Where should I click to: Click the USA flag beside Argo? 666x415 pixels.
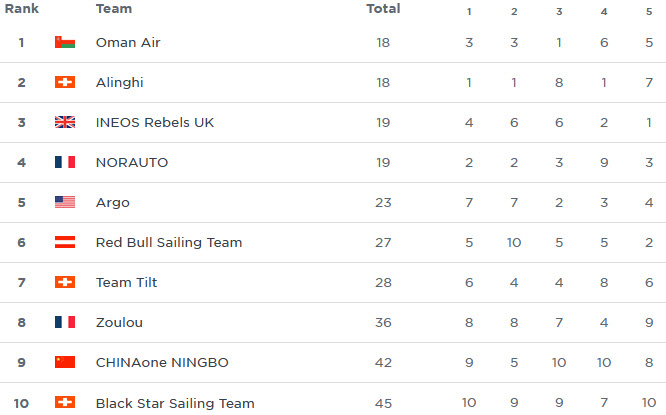tap(65, 202)
